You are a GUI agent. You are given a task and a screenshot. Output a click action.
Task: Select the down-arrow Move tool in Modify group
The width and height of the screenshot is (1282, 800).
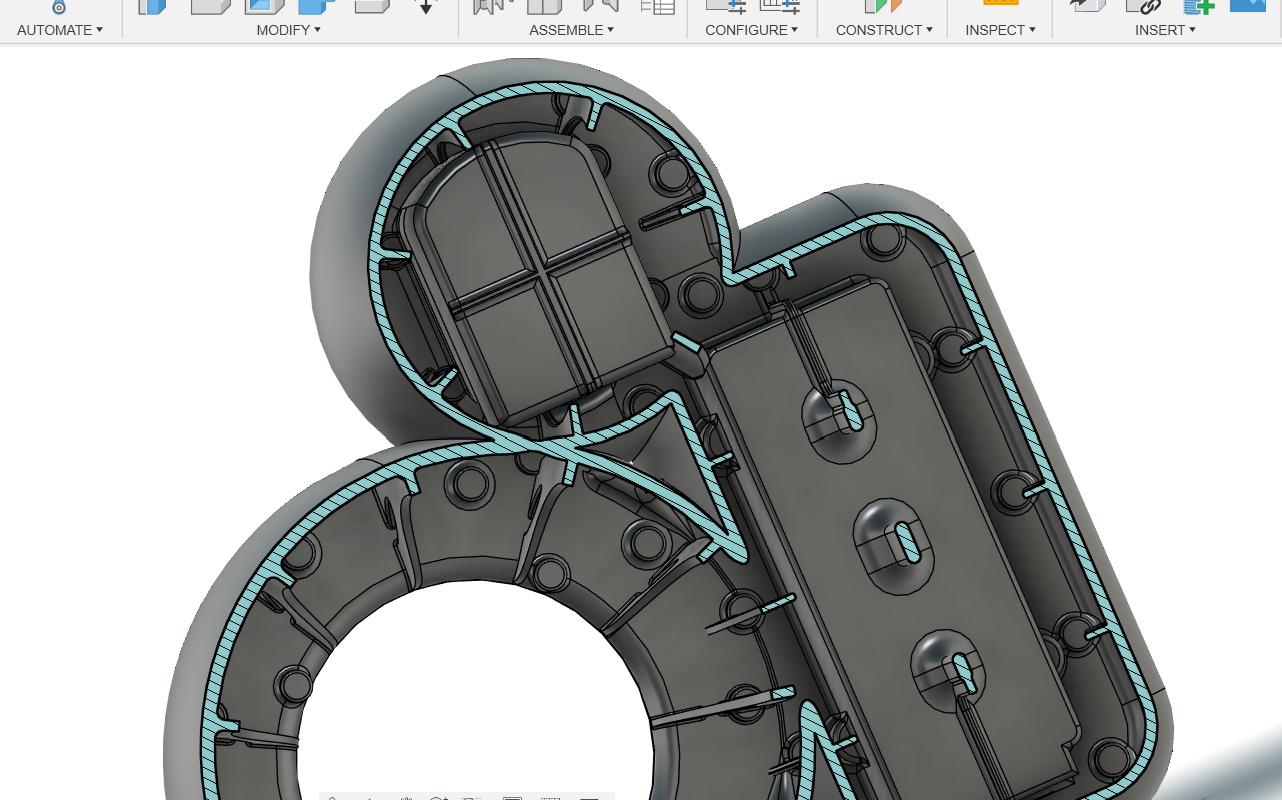tap(426, 6)
